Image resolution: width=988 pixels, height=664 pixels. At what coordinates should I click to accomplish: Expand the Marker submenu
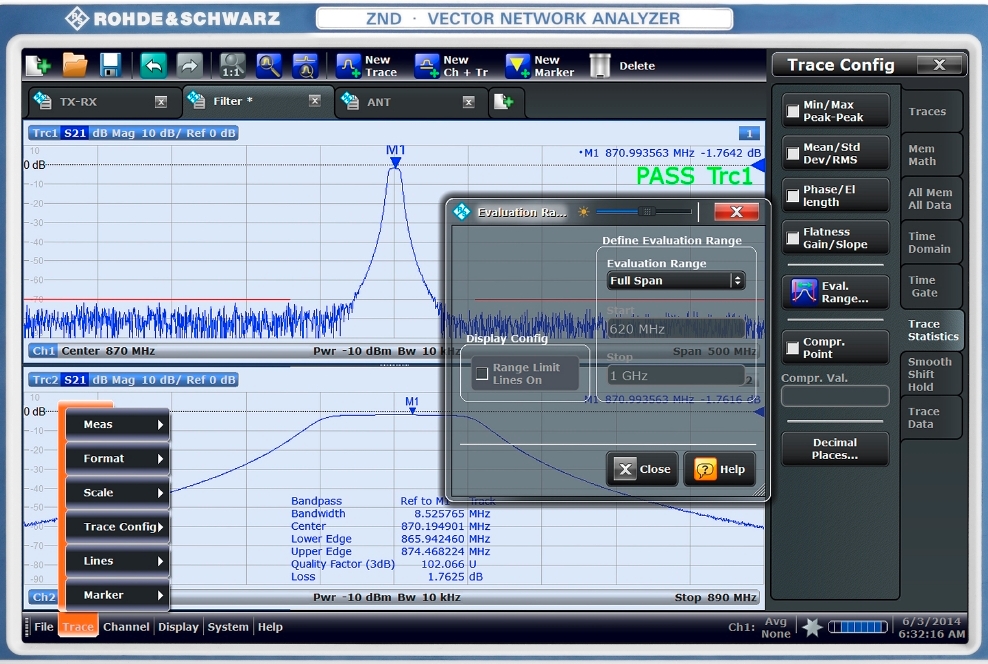(118, 595)
